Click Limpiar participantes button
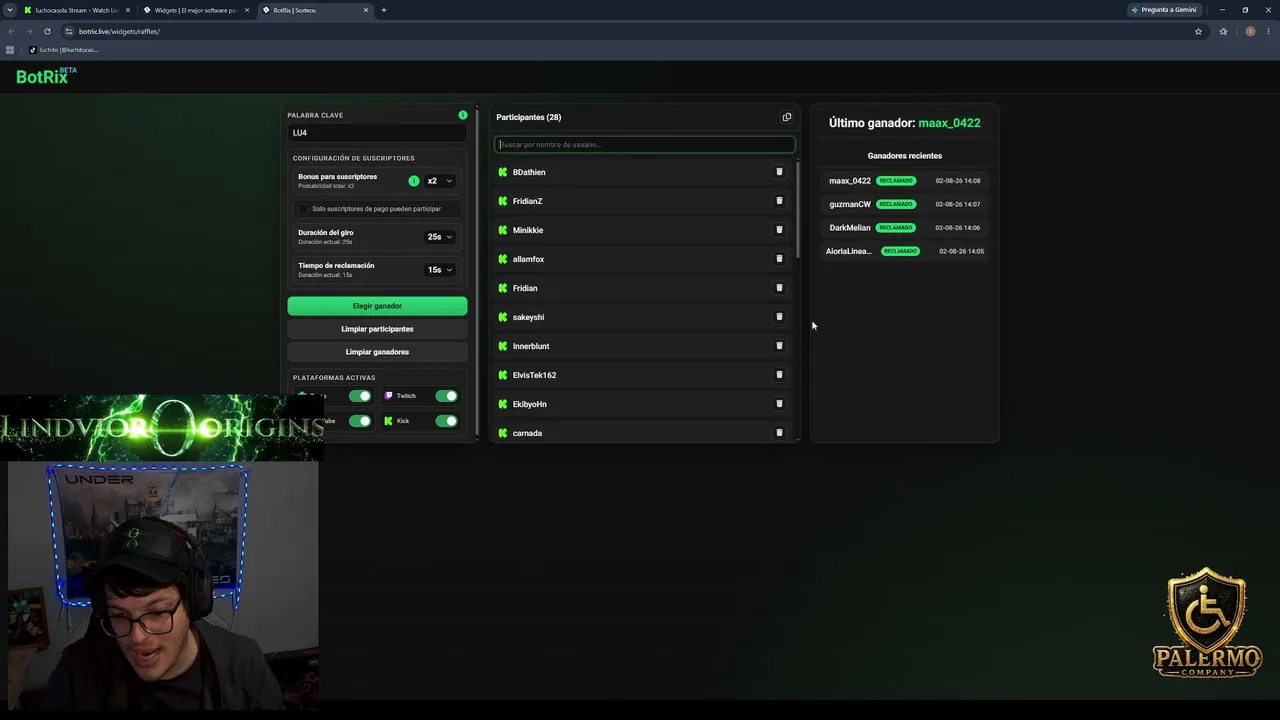Image resolution: width=1280 pixels, height=720 pixels. (x=377, y=329)
